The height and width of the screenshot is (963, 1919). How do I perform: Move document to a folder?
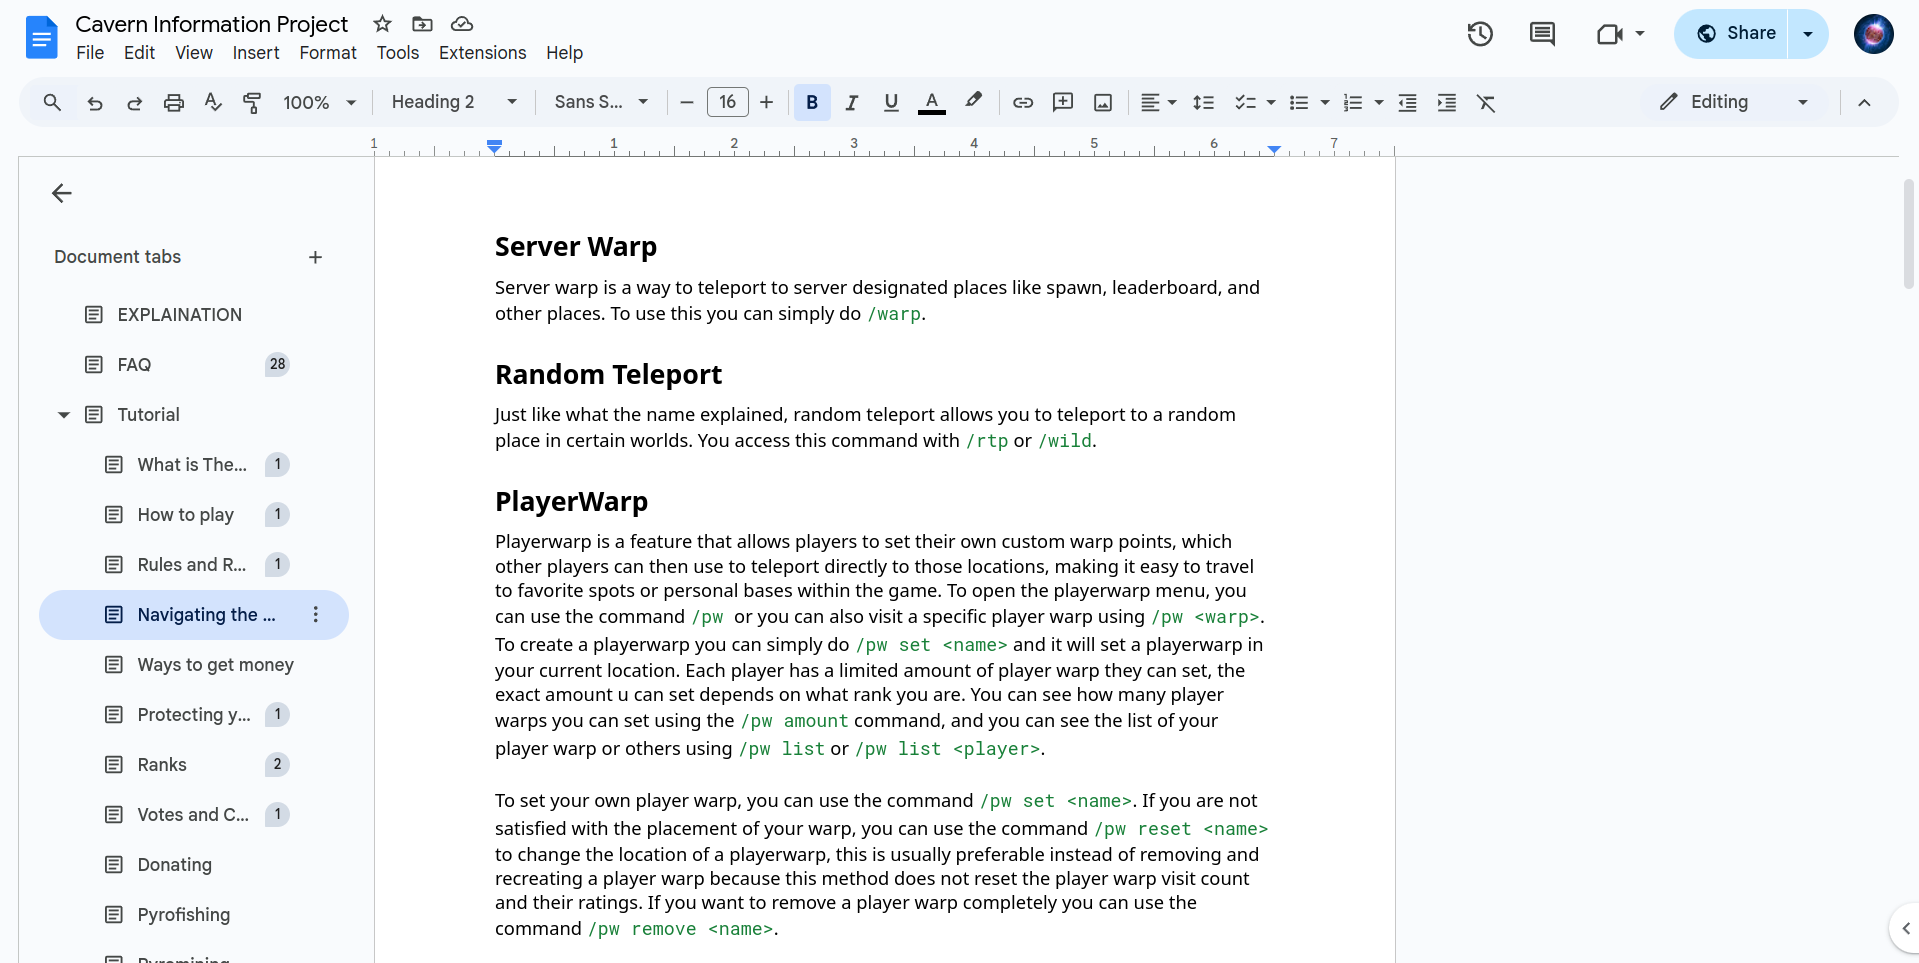pyautogui.click(x=422, y=23)
